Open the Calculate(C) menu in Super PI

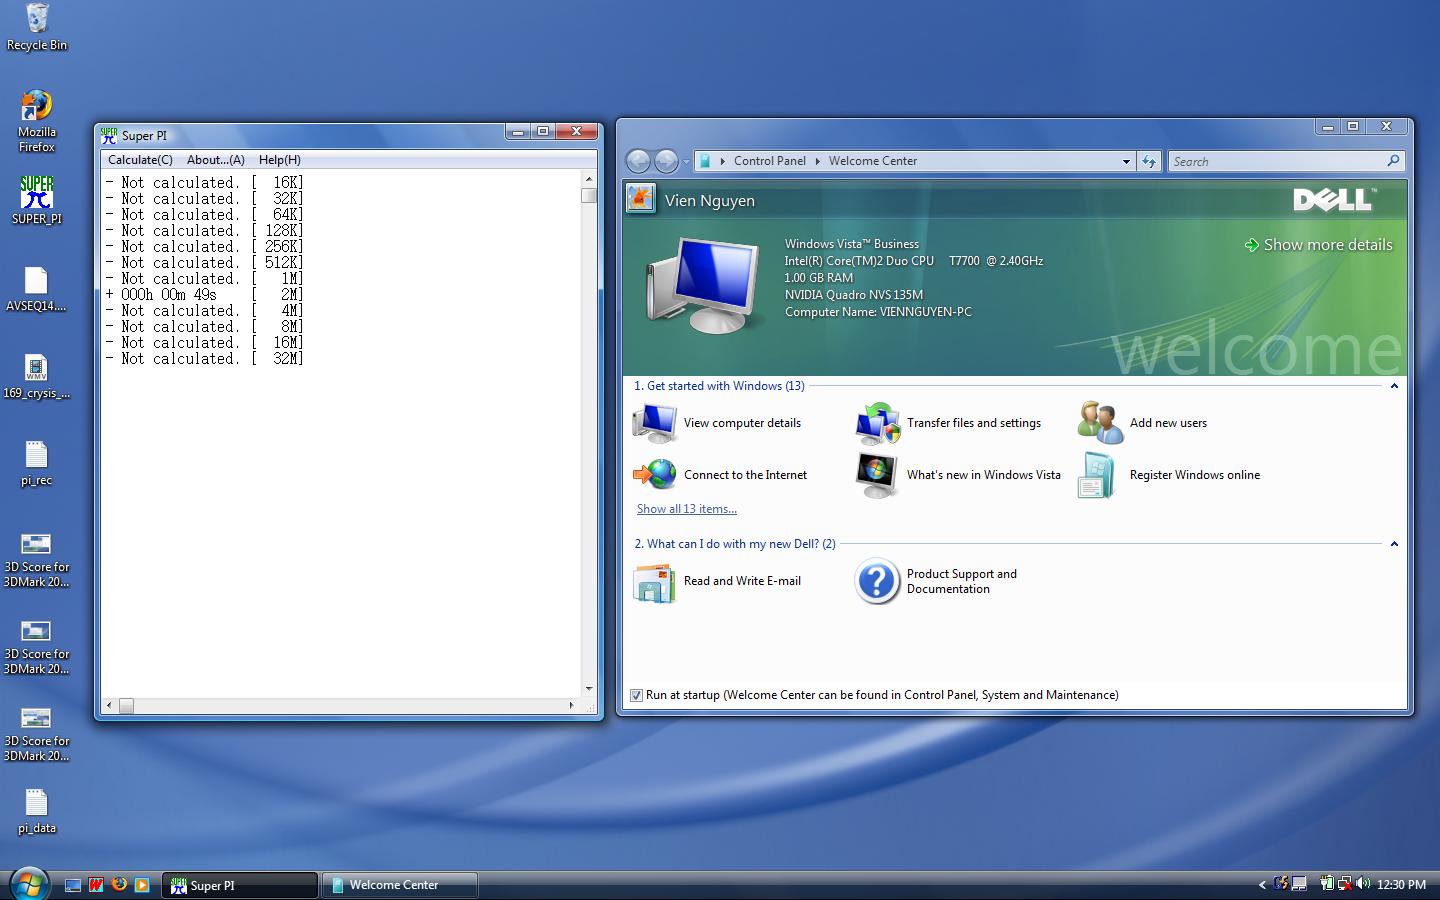coord(140,160)
